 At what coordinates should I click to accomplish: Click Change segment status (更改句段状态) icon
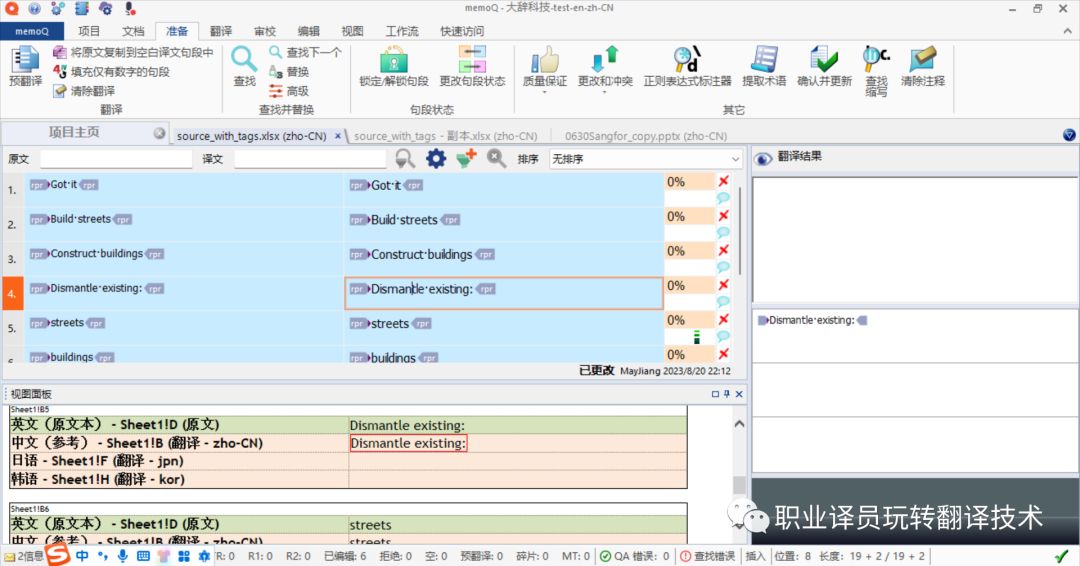[472, 66]
